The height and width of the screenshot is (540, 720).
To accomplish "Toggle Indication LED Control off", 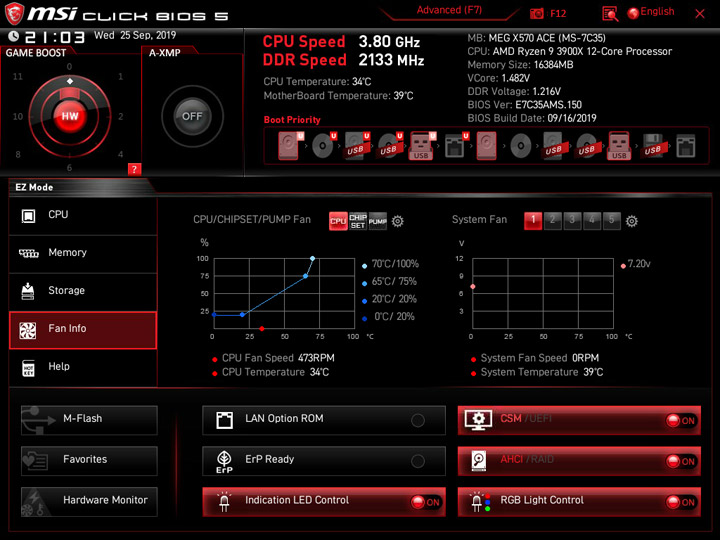I will click(324, 501).
